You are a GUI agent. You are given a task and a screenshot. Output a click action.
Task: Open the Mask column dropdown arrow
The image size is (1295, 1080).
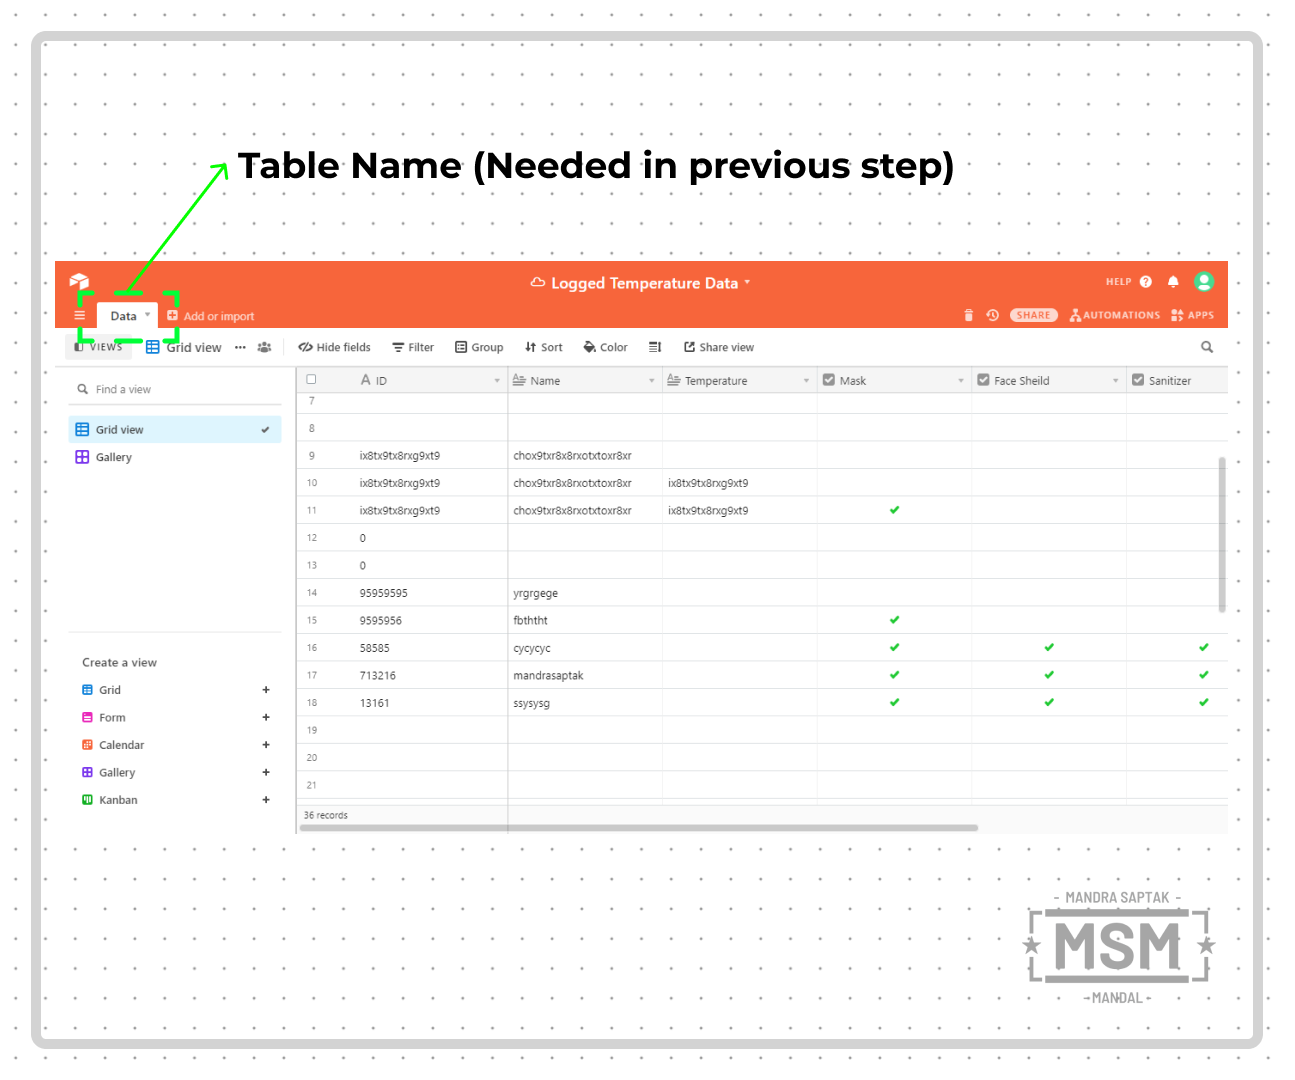click(x=961, y=381)
